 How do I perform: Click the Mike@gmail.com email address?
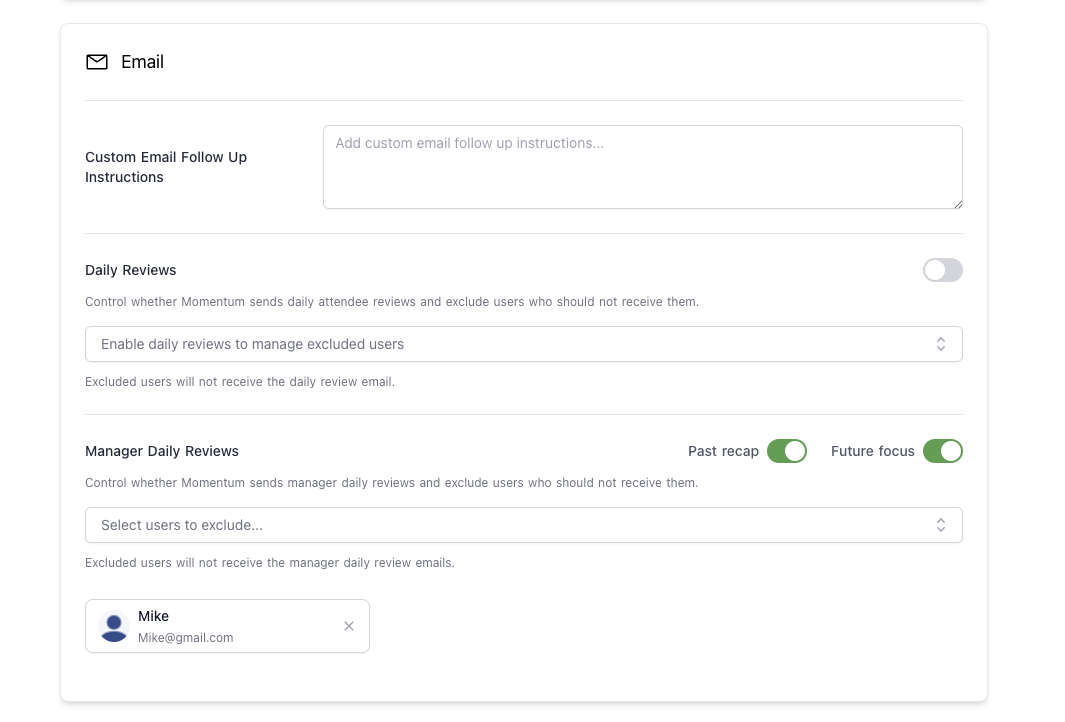(x=185, y=637)
